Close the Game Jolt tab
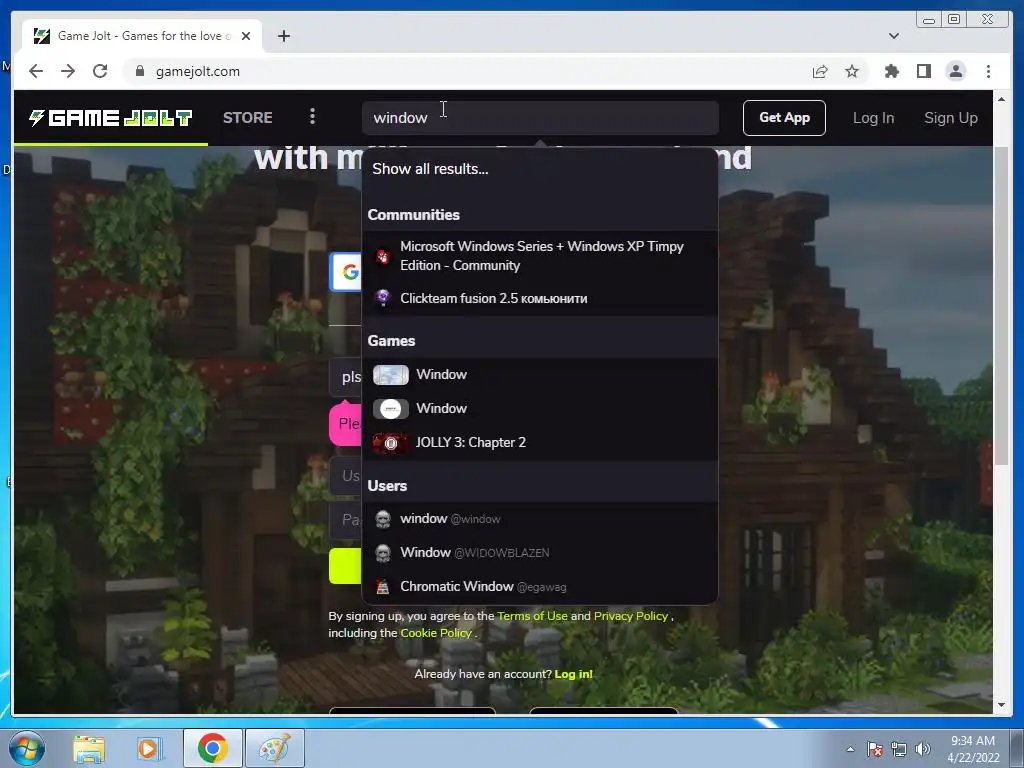This screenshot has height=768, width=1024. [x=246, y=36]
